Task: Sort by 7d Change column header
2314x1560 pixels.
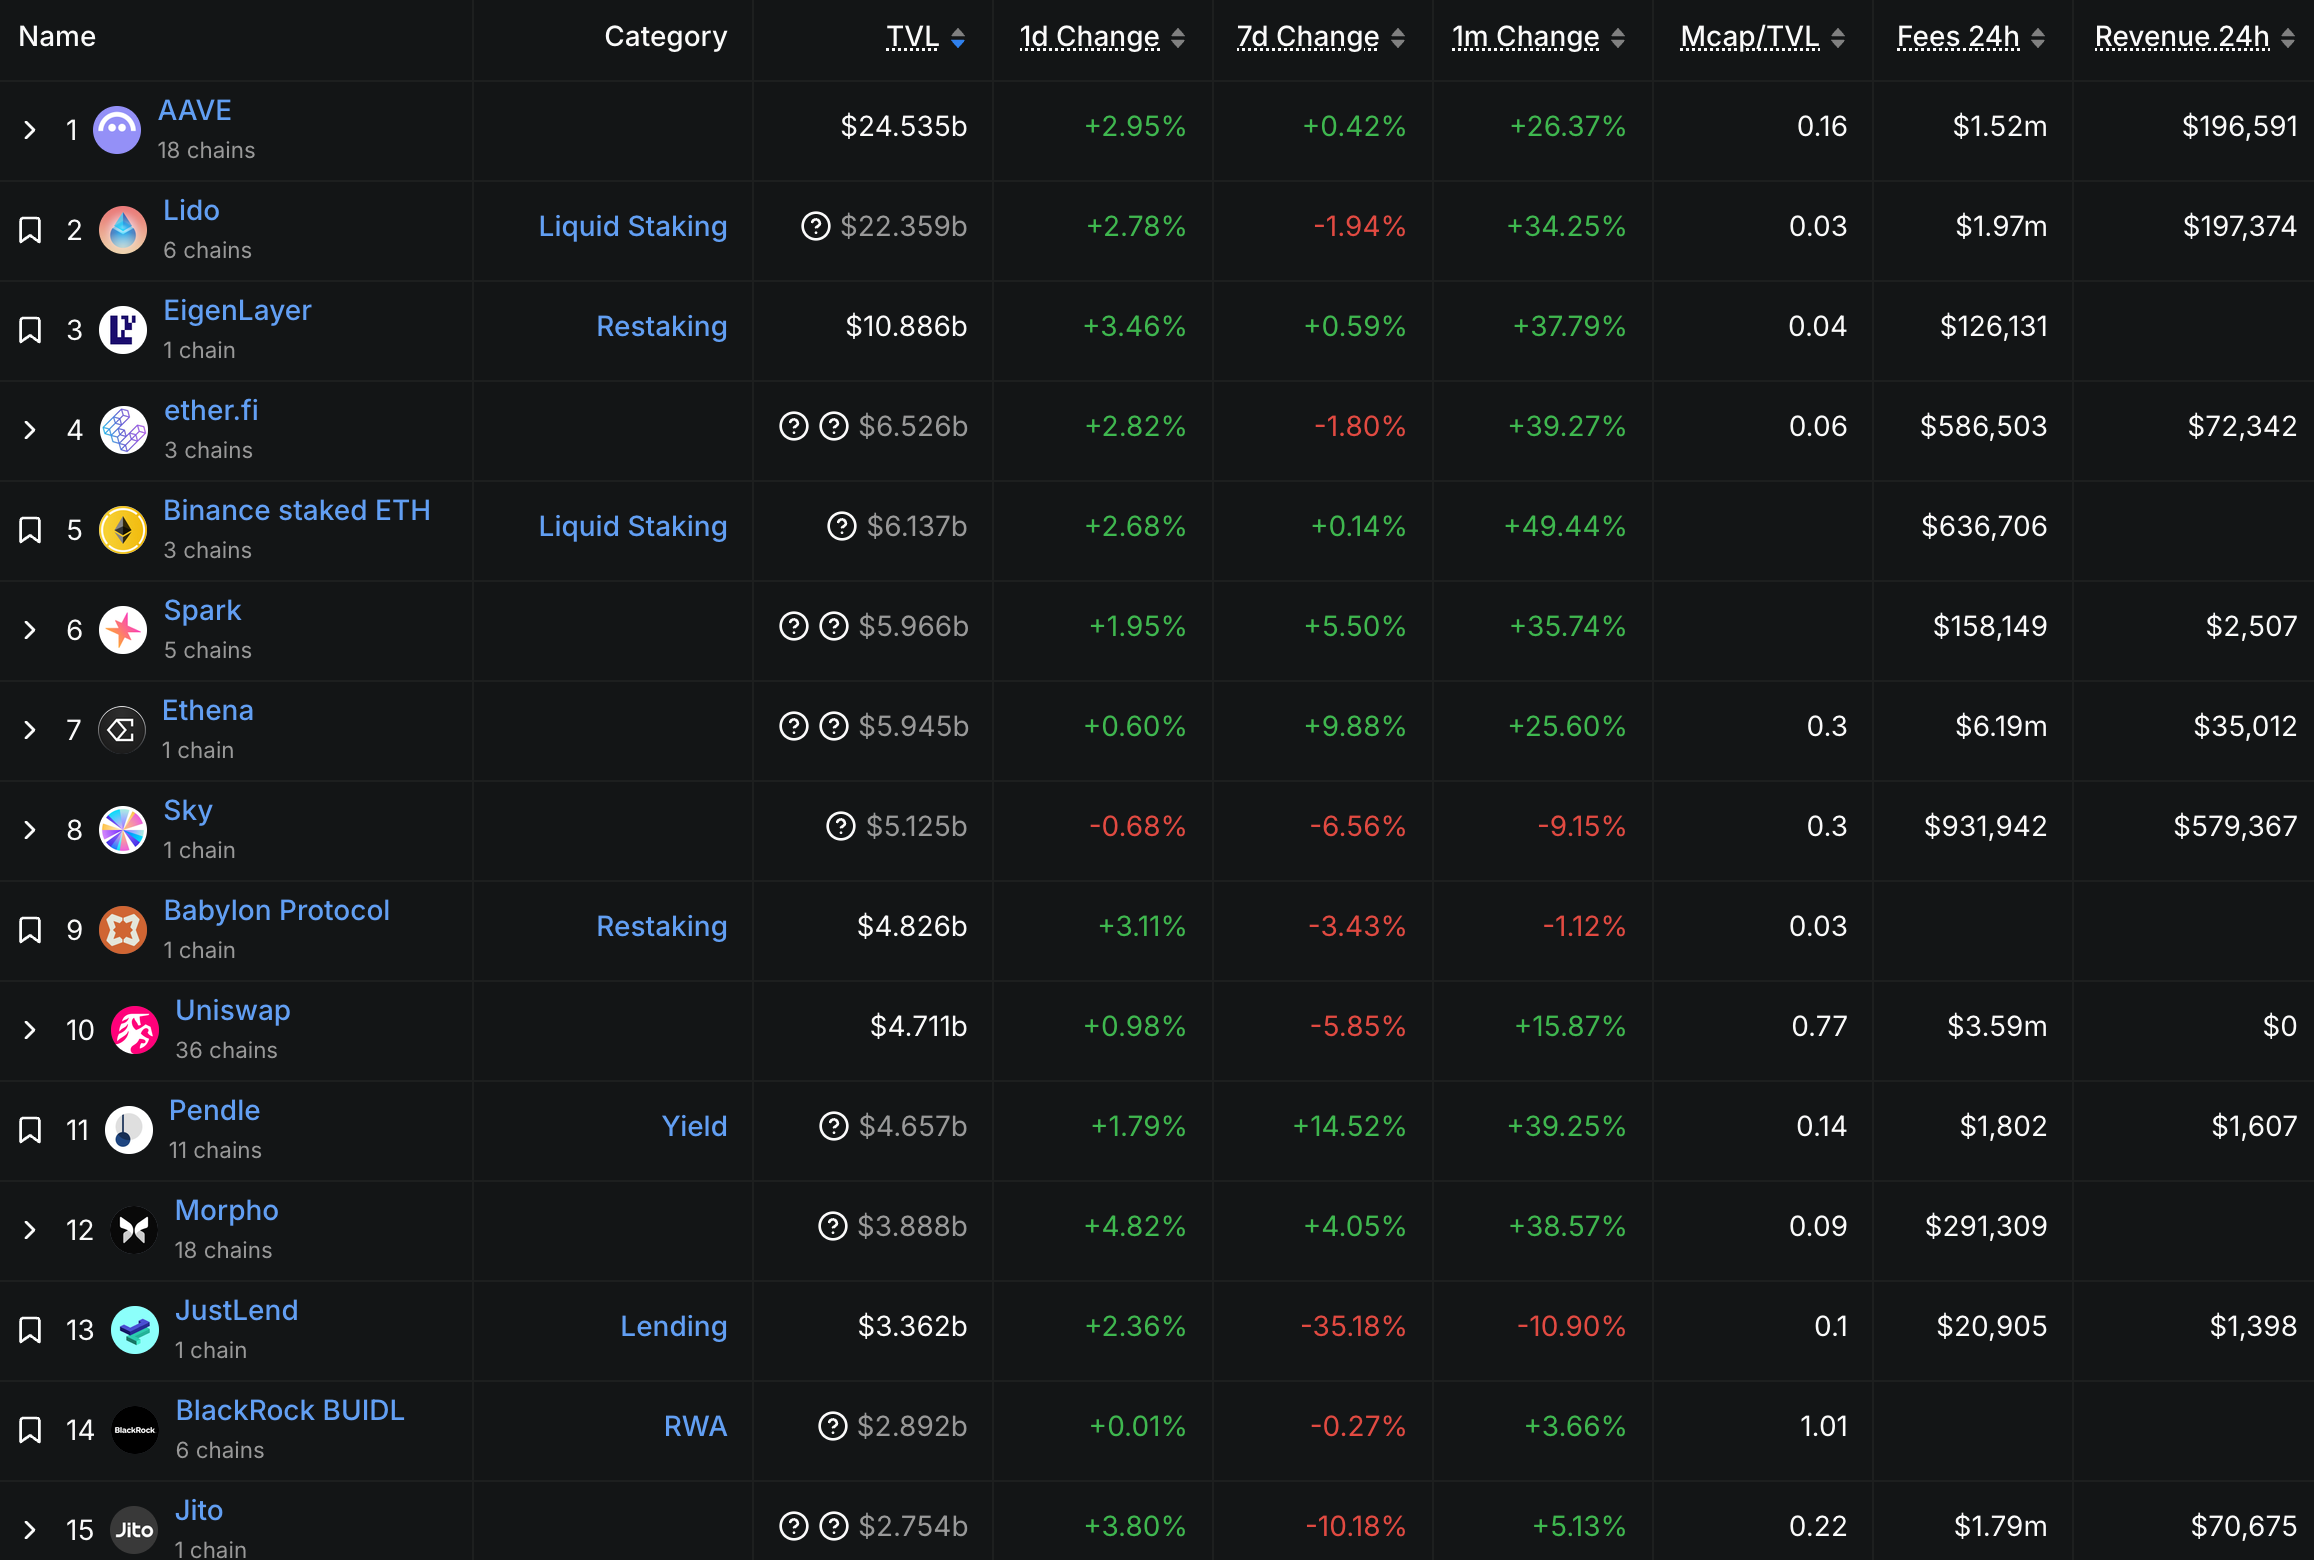Action: [1307, 37]
